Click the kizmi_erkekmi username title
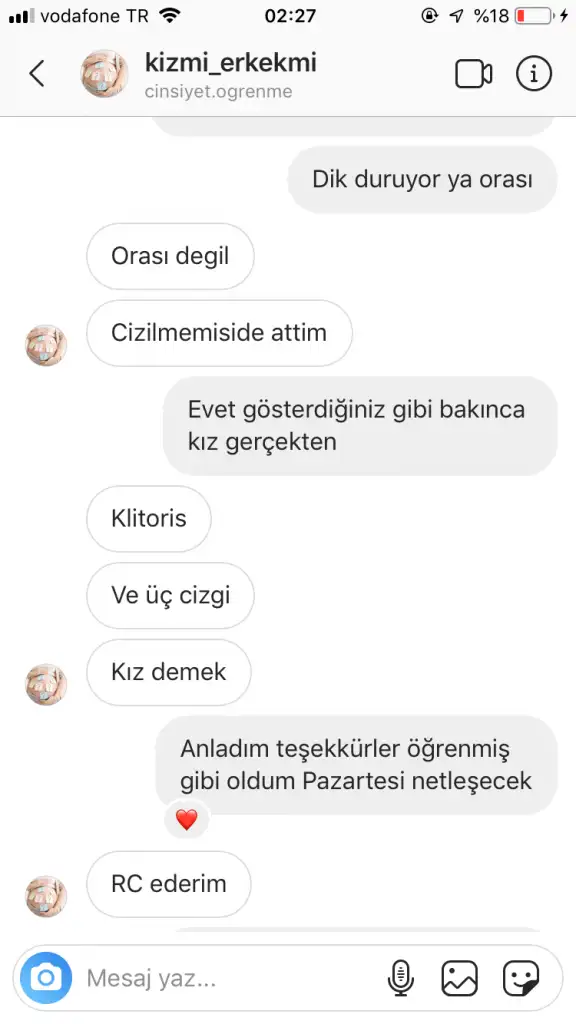Screen dimensions: 576x1024 231,63
